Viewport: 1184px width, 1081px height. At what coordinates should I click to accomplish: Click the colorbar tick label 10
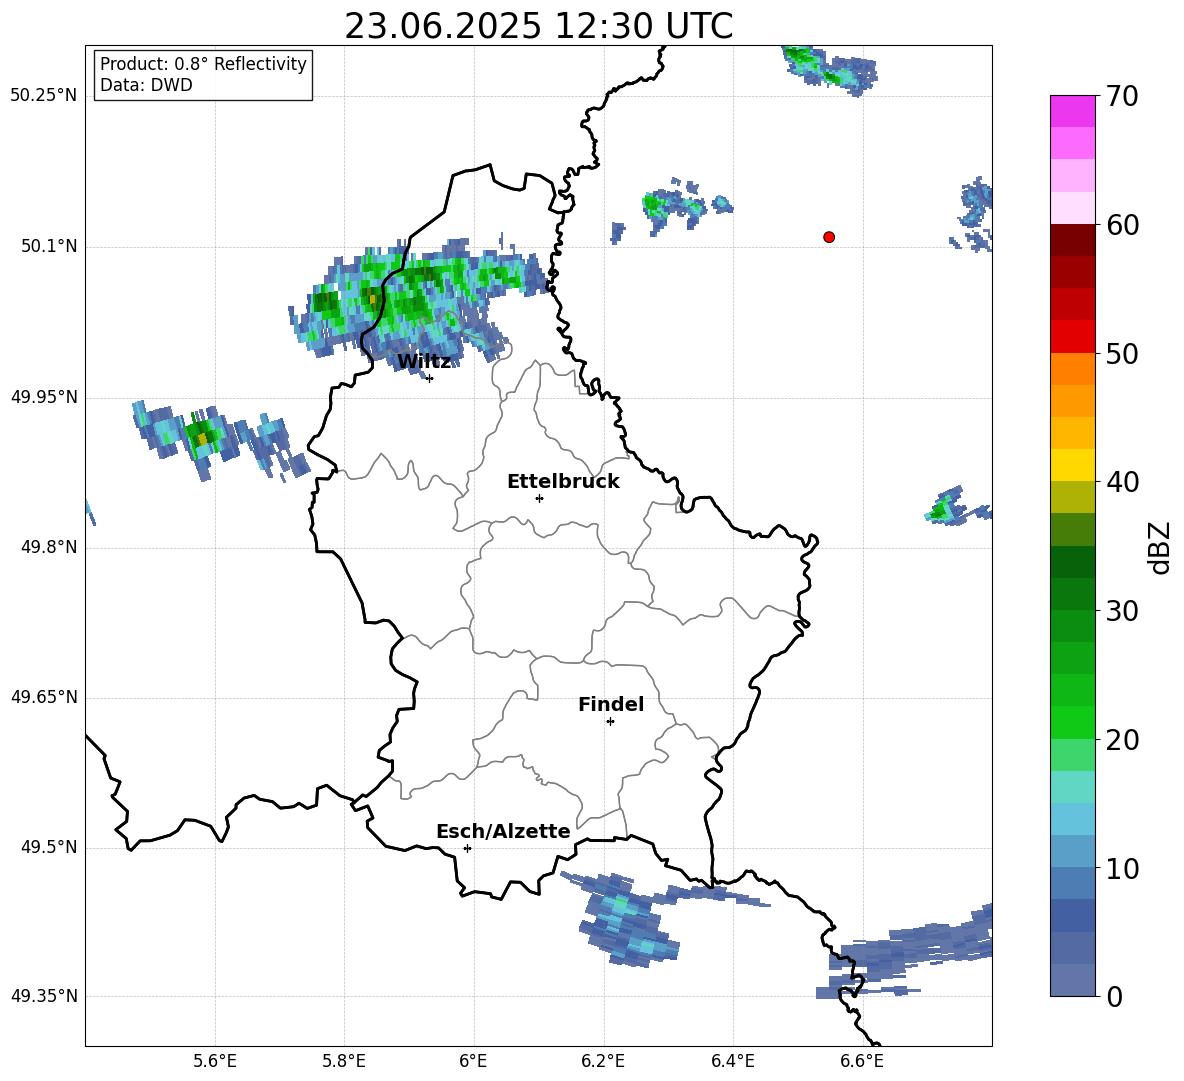pyautogui.click(x=1122, y=869)
